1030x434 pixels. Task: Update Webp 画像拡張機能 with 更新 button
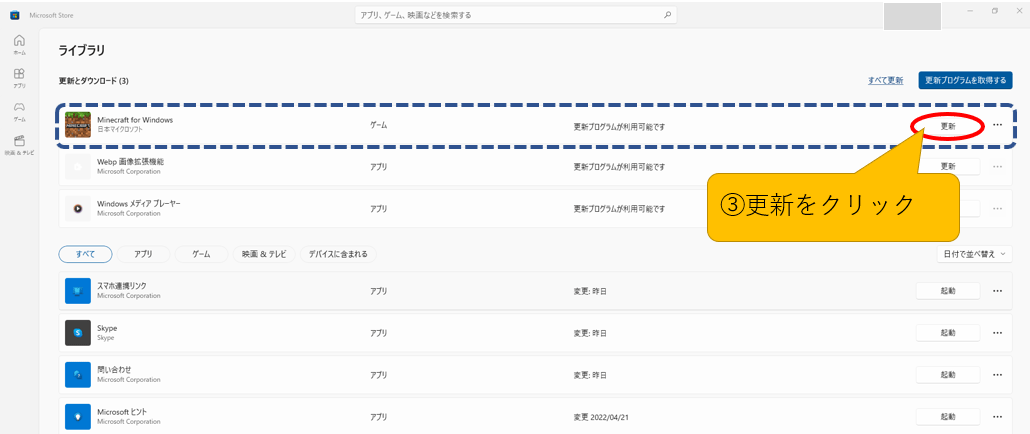pyautogui.click(x=948, y=167)
